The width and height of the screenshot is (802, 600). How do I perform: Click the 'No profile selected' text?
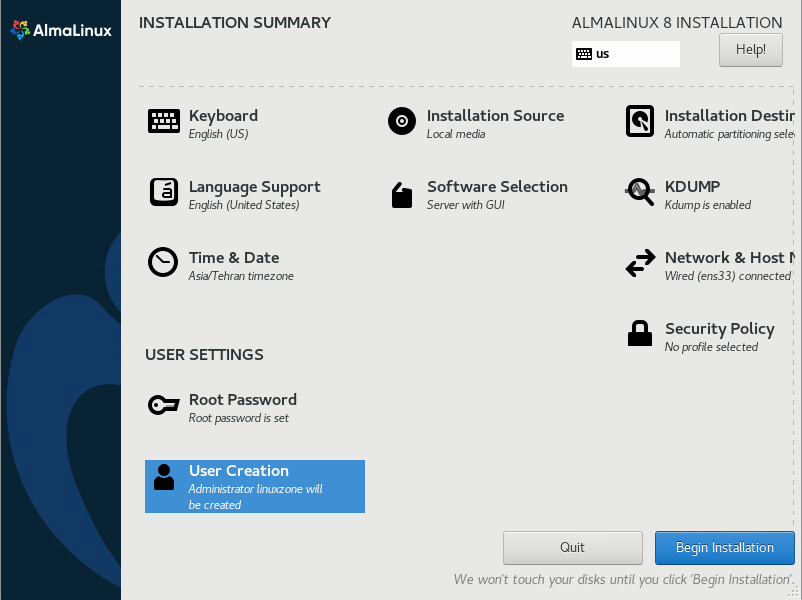(x=711, y=347)
